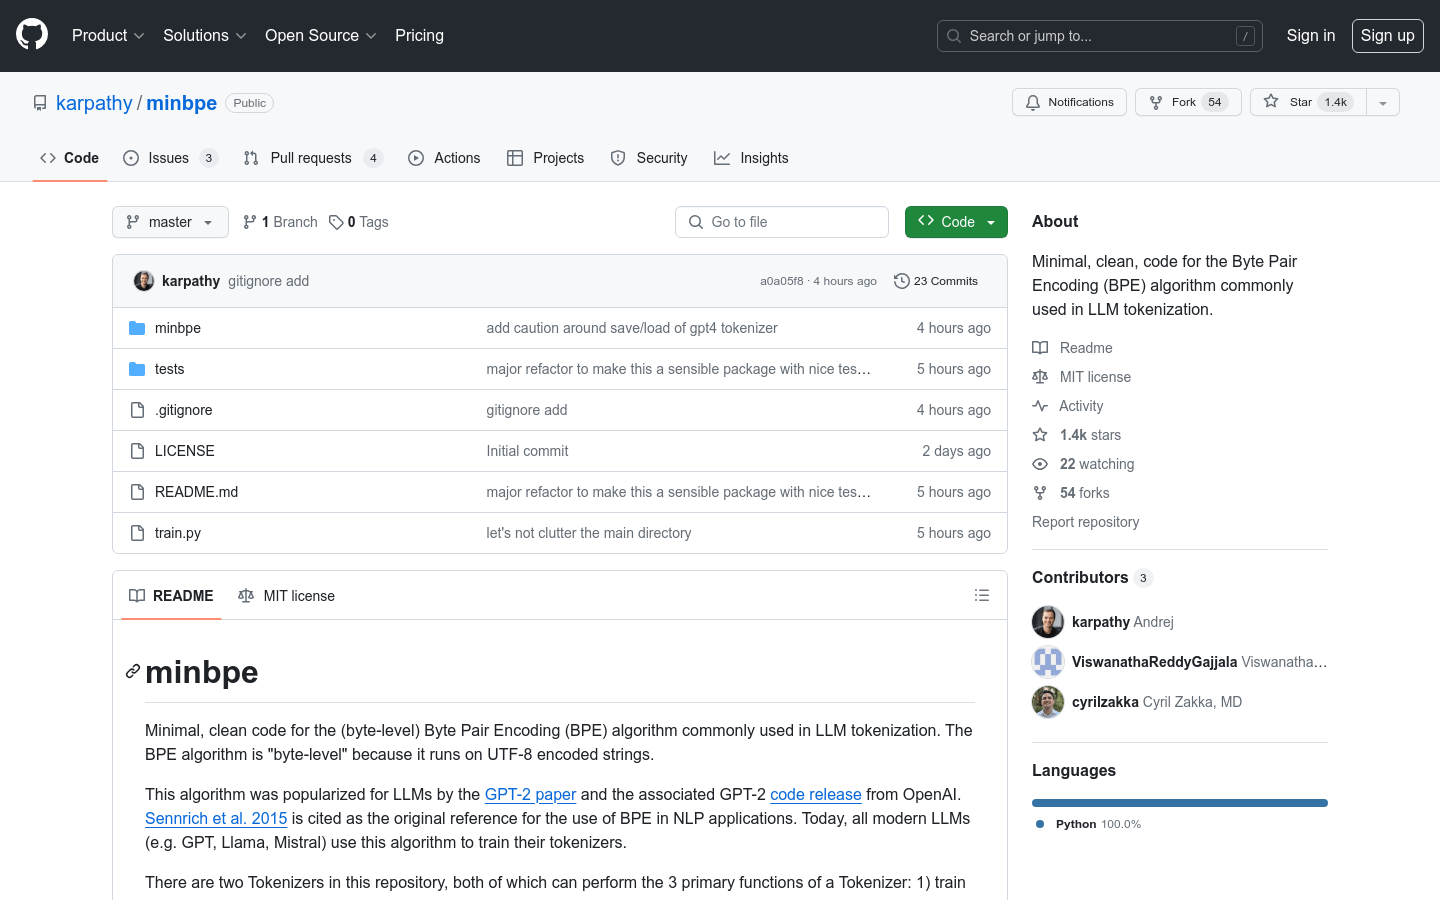Select the MIT license tab
This screenshot has height=900, width=1440.
click(287, 596)
